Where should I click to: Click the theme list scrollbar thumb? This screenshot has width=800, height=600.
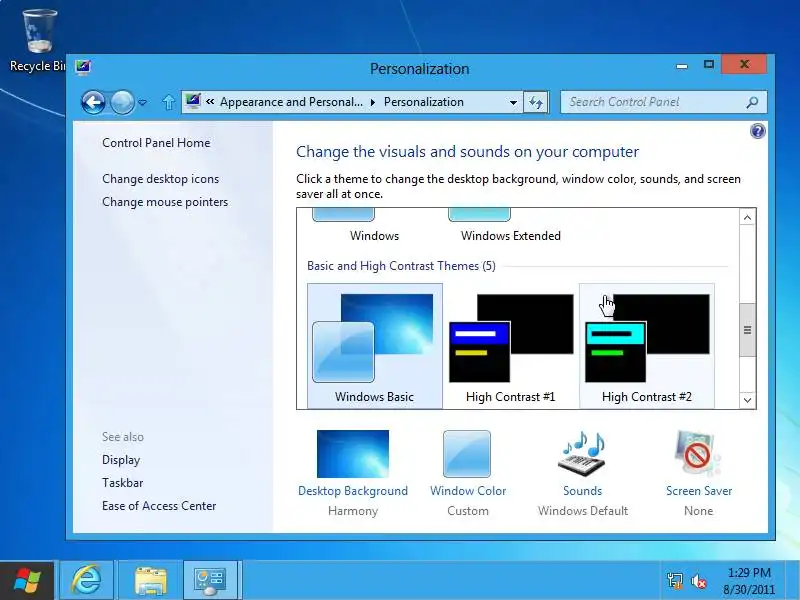(x=747, y=330)
